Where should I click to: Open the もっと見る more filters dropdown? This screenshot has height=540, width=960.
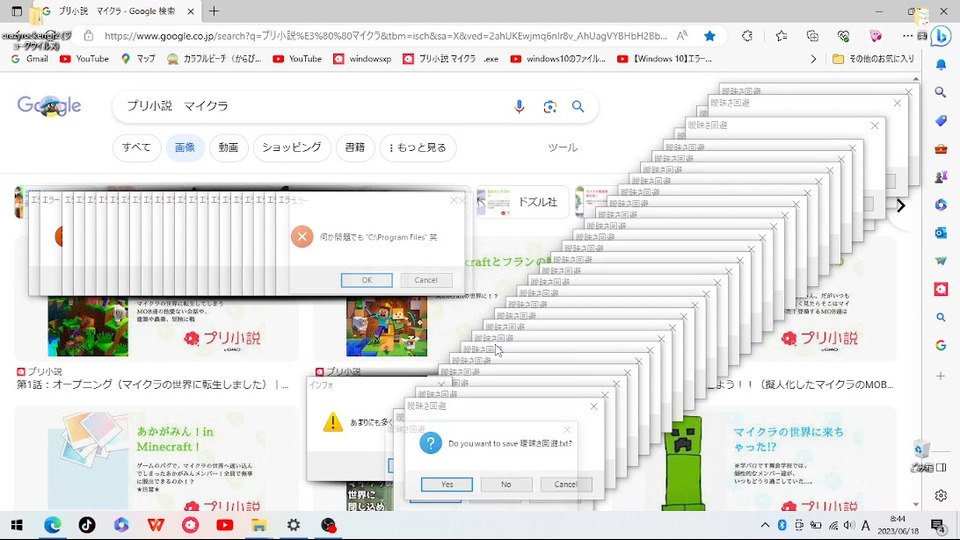coord(418,148)
